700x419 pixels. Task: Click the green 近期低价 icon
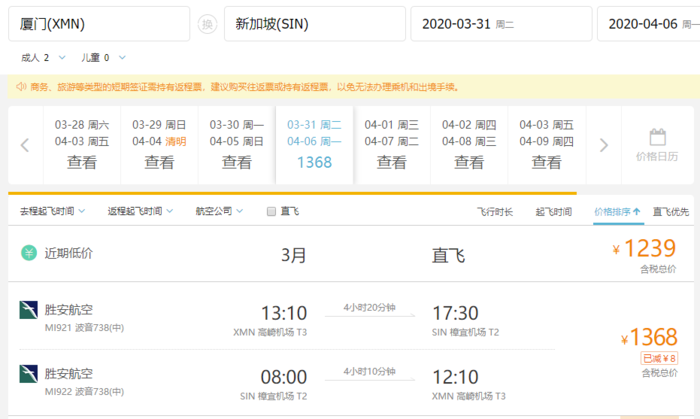(29, 253)
